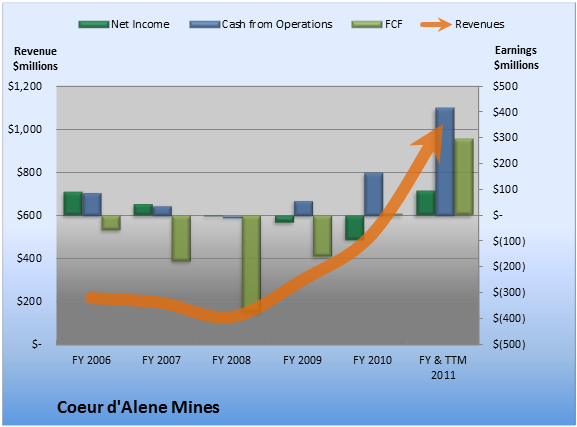The height and width of the screenshot is (427, 577).
Task: Click the "FY 2008" category label
Action: 231,360
